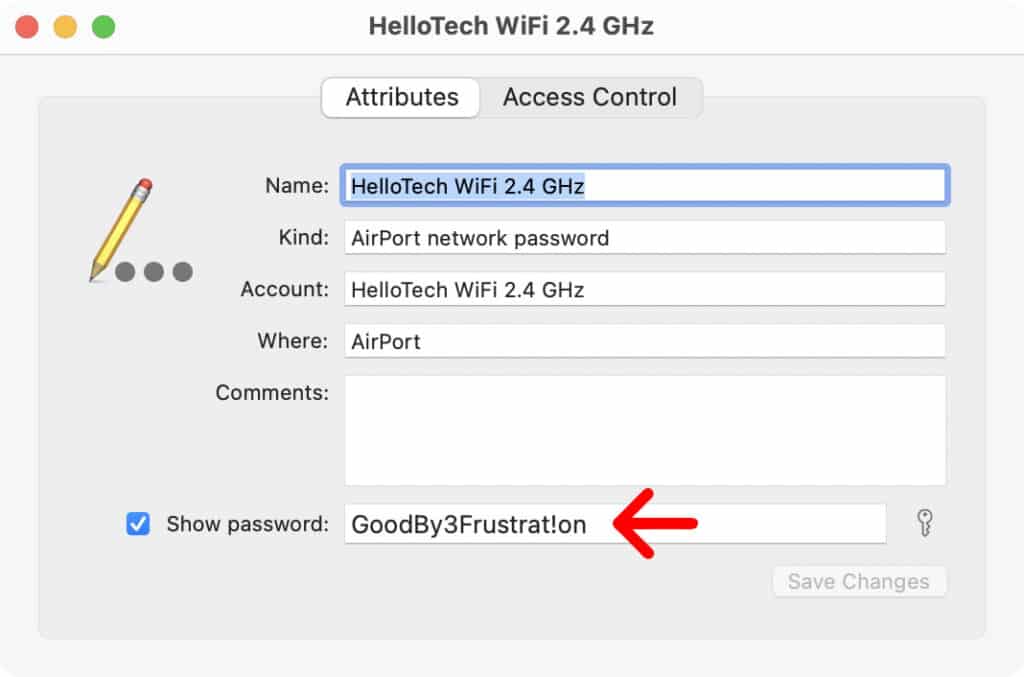Click the Where field showing AirPort
This screenshot has width=1024, height=677.
click(x=646, y=340)
